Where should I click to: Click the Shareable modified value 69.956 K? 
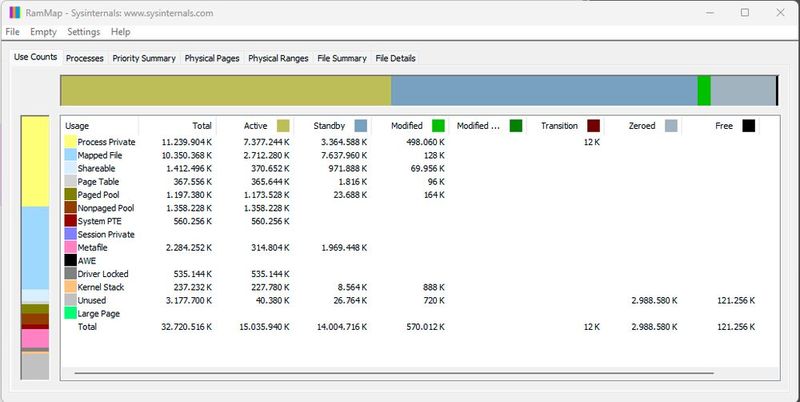[428, 168]
